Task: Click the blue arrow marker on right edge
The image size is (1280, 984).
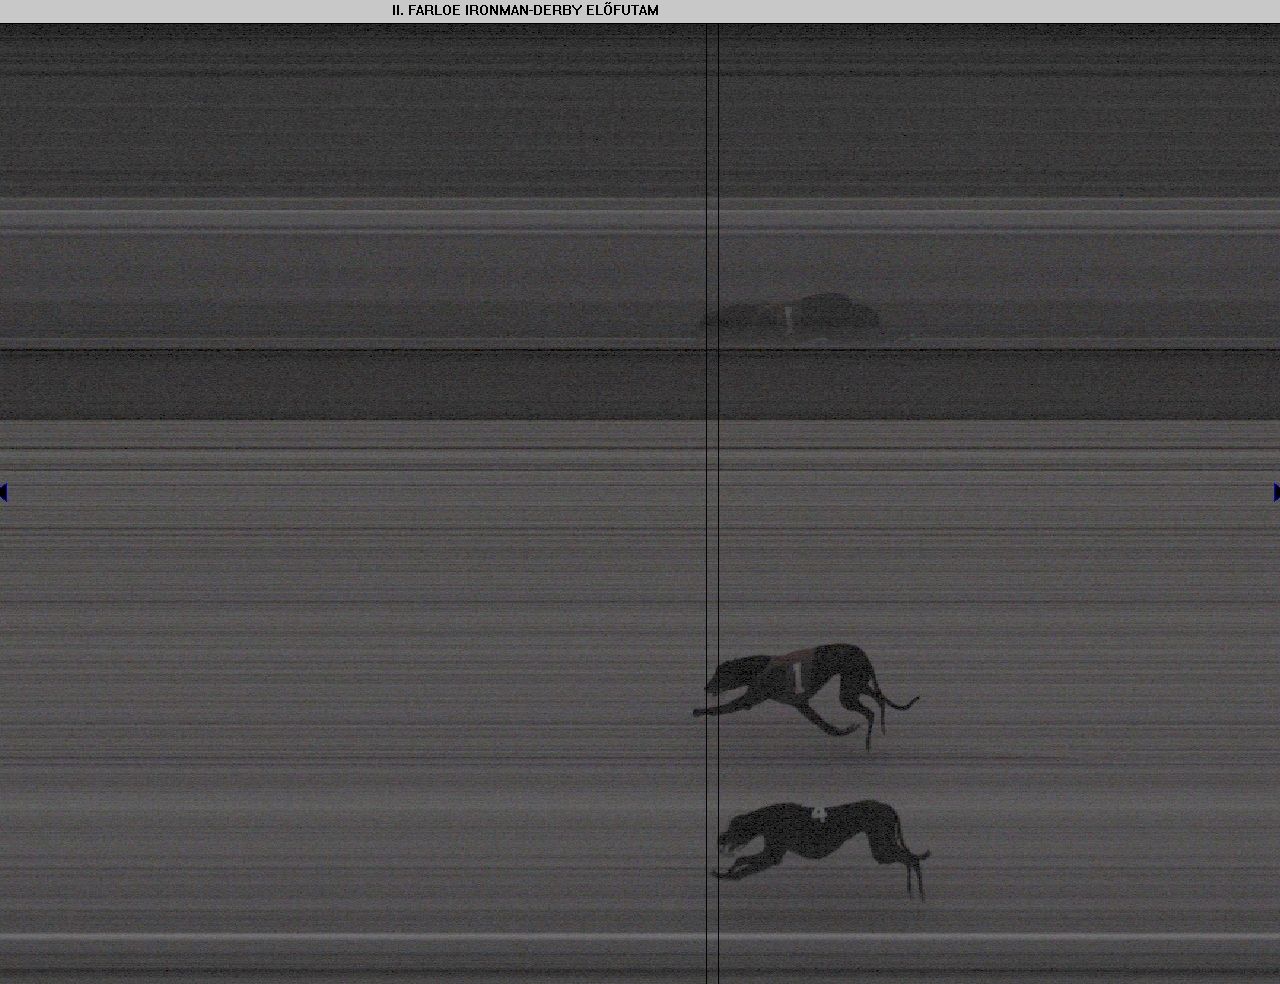Action: coord(1276,492)
